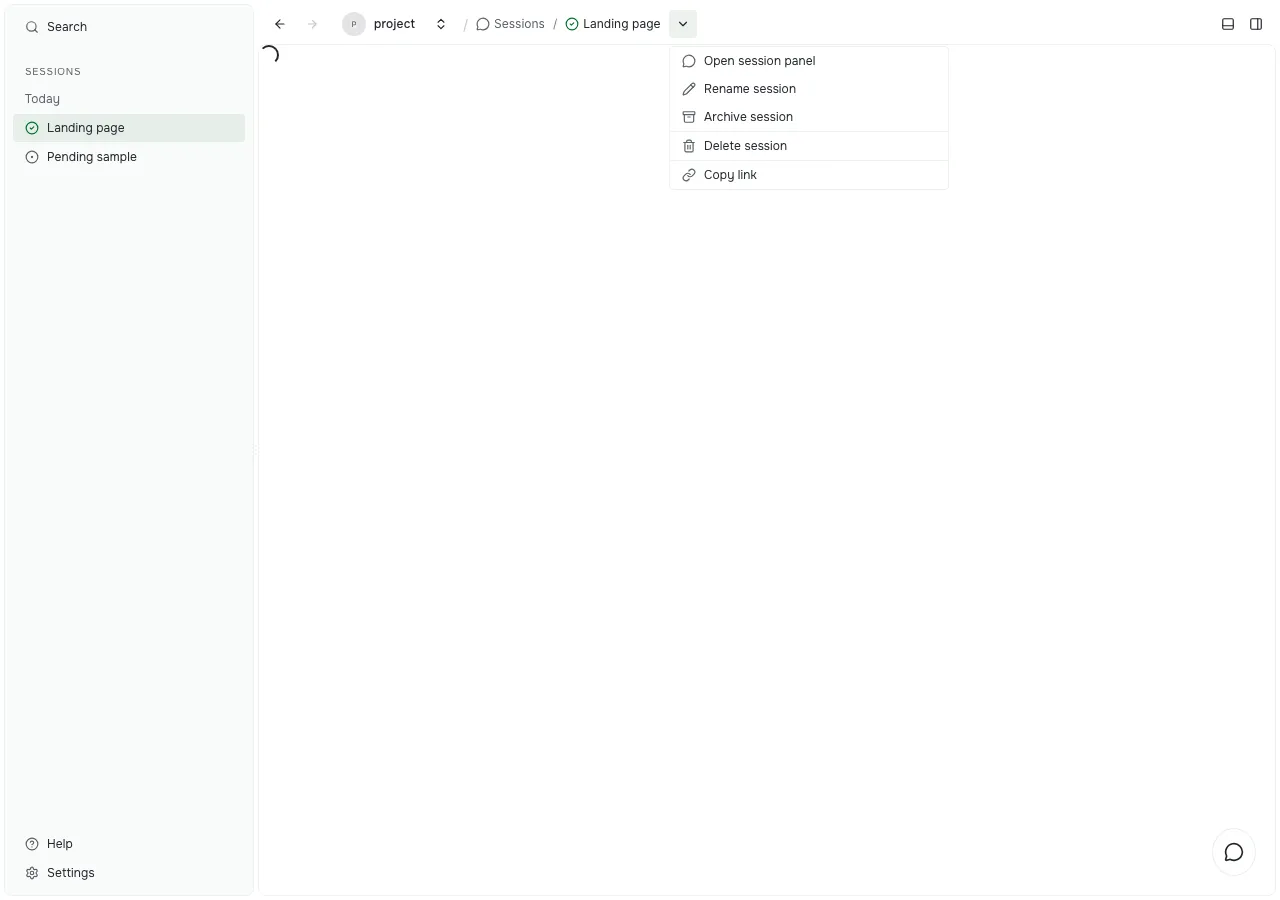
Task: Open the project switcher chevrons
Action: (441, 24)
